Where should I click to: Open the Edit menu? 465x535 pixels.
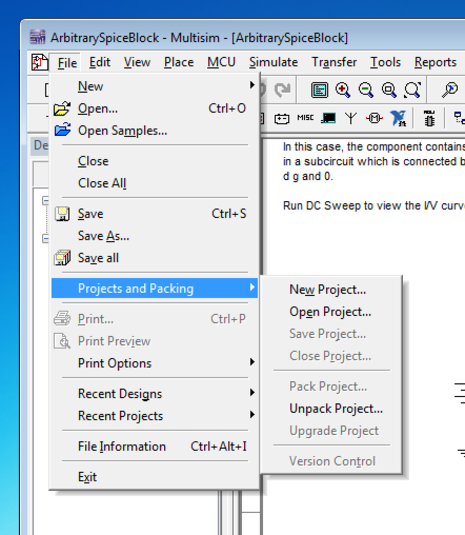point(100,62)
